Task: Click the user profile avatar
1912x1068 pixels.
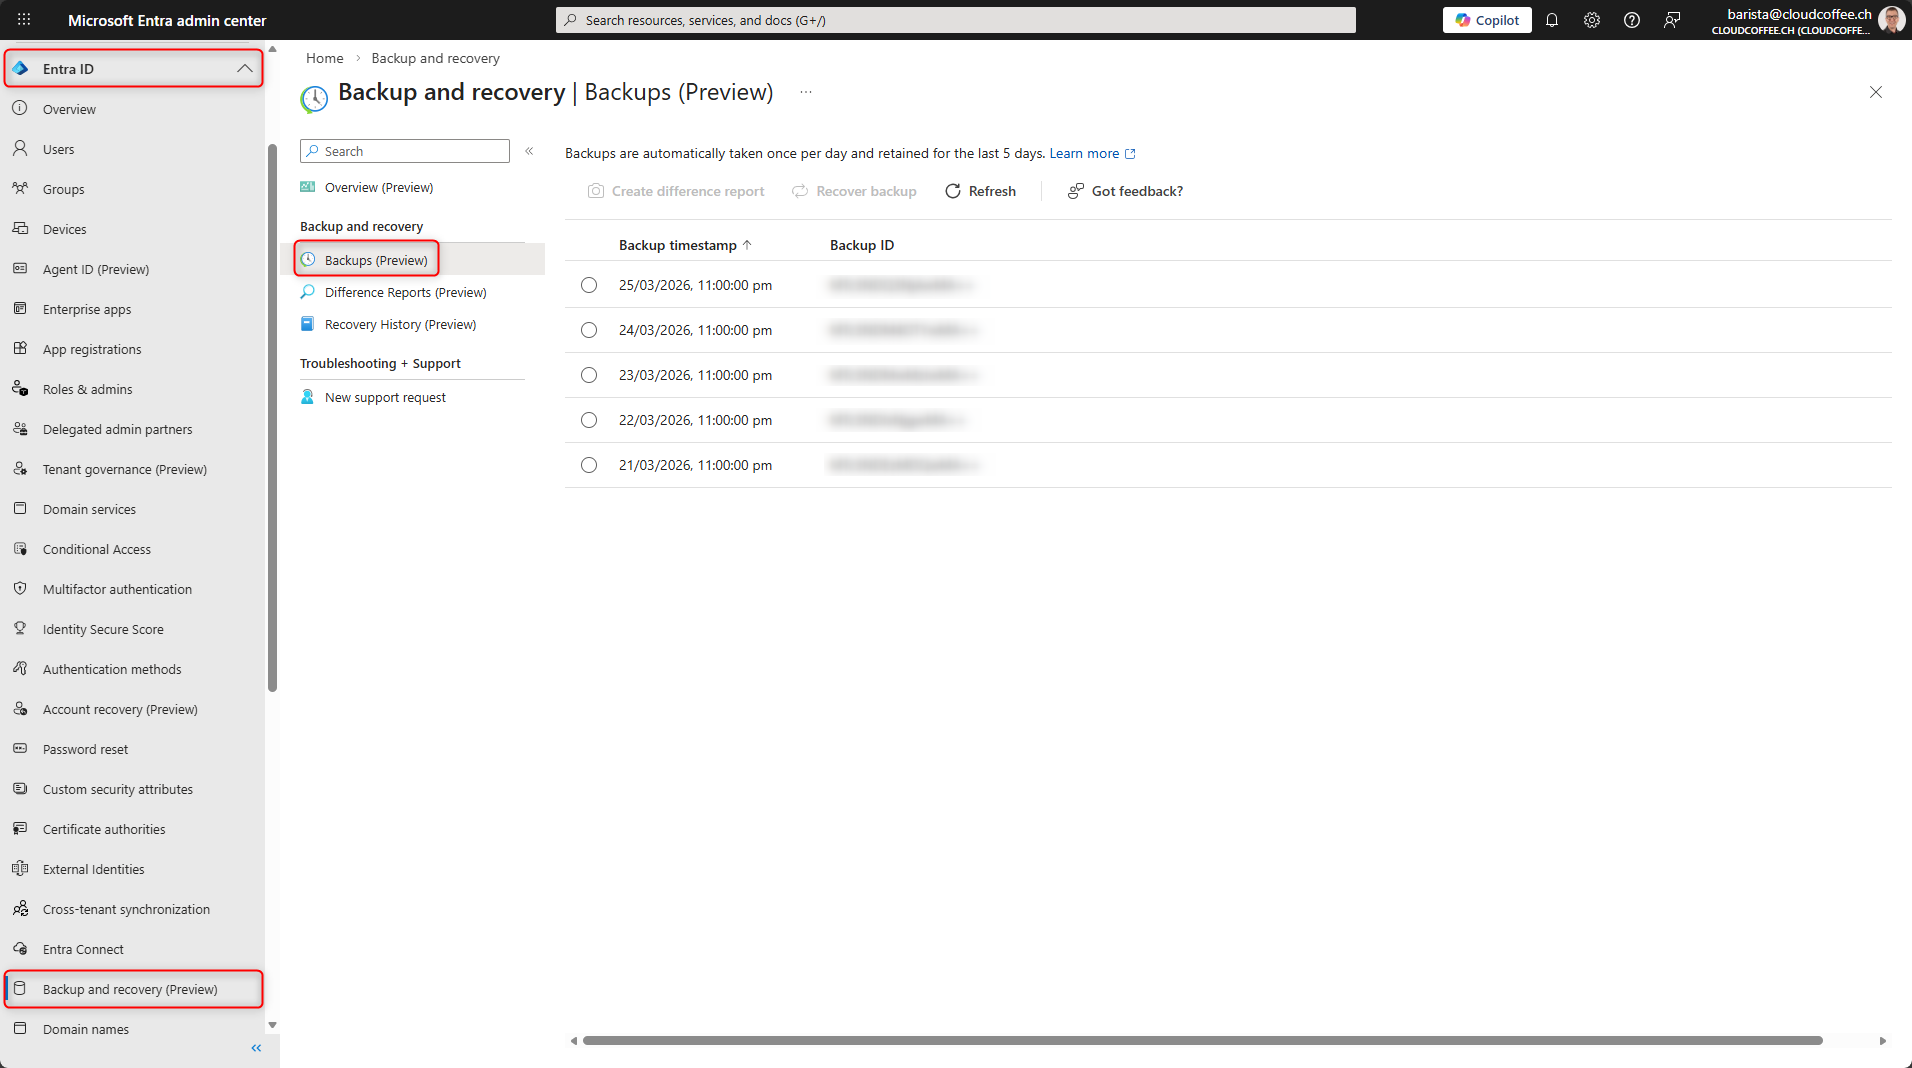Action: point(1890,20)
